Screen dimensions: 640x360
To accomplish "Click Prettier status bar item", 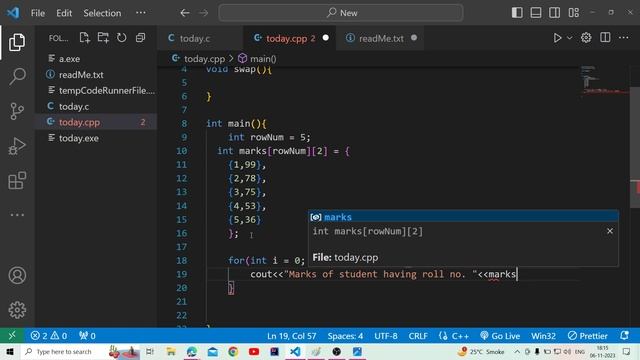I will [587, 336].
